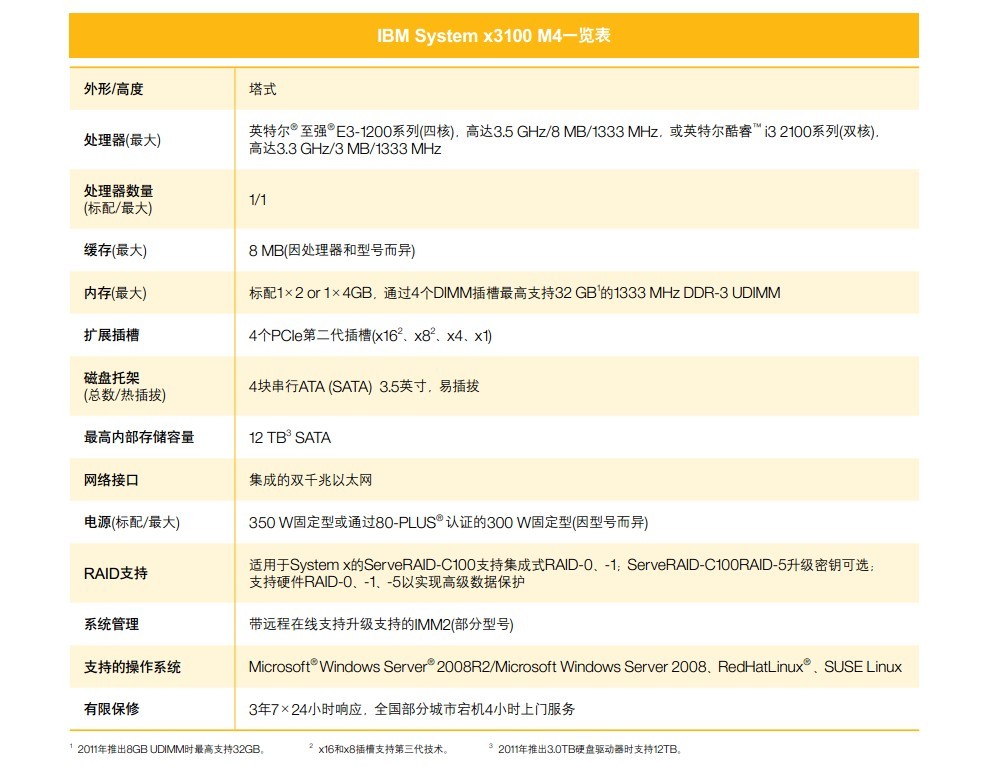The image size is (989, 767).
Task: Click the '塔式' value cell
Action: [x=262, y=89]
